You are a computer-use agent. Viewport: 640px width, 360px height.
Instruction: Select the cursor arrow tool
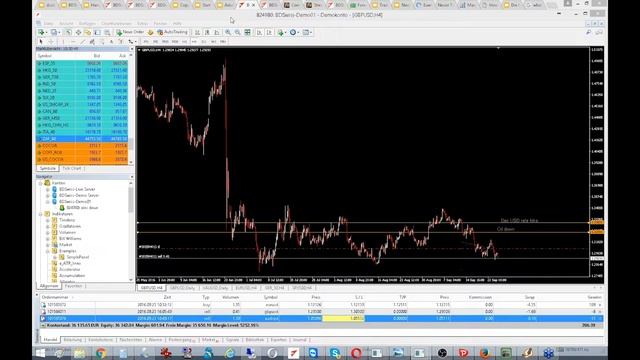click(41, 41)
